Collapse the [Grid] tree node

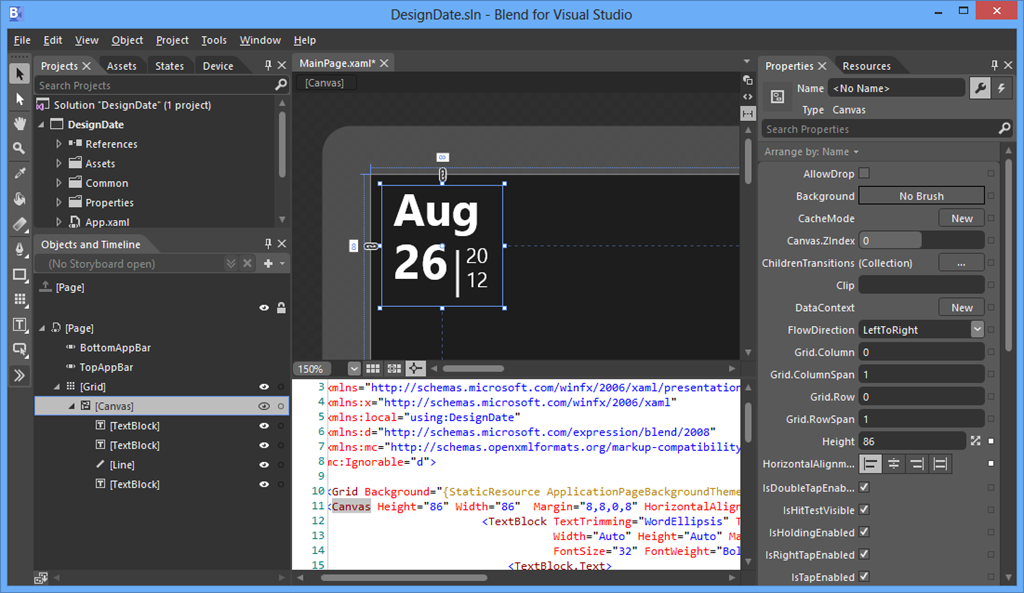57,387
